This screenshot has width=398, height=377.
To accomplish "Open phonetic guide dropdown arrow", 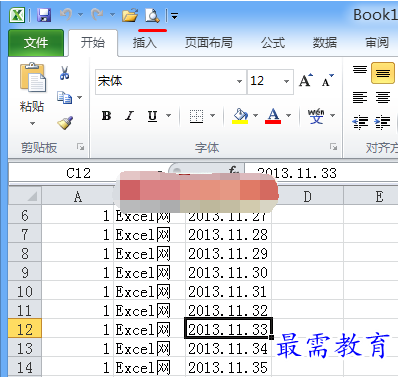I will [333, 116].
